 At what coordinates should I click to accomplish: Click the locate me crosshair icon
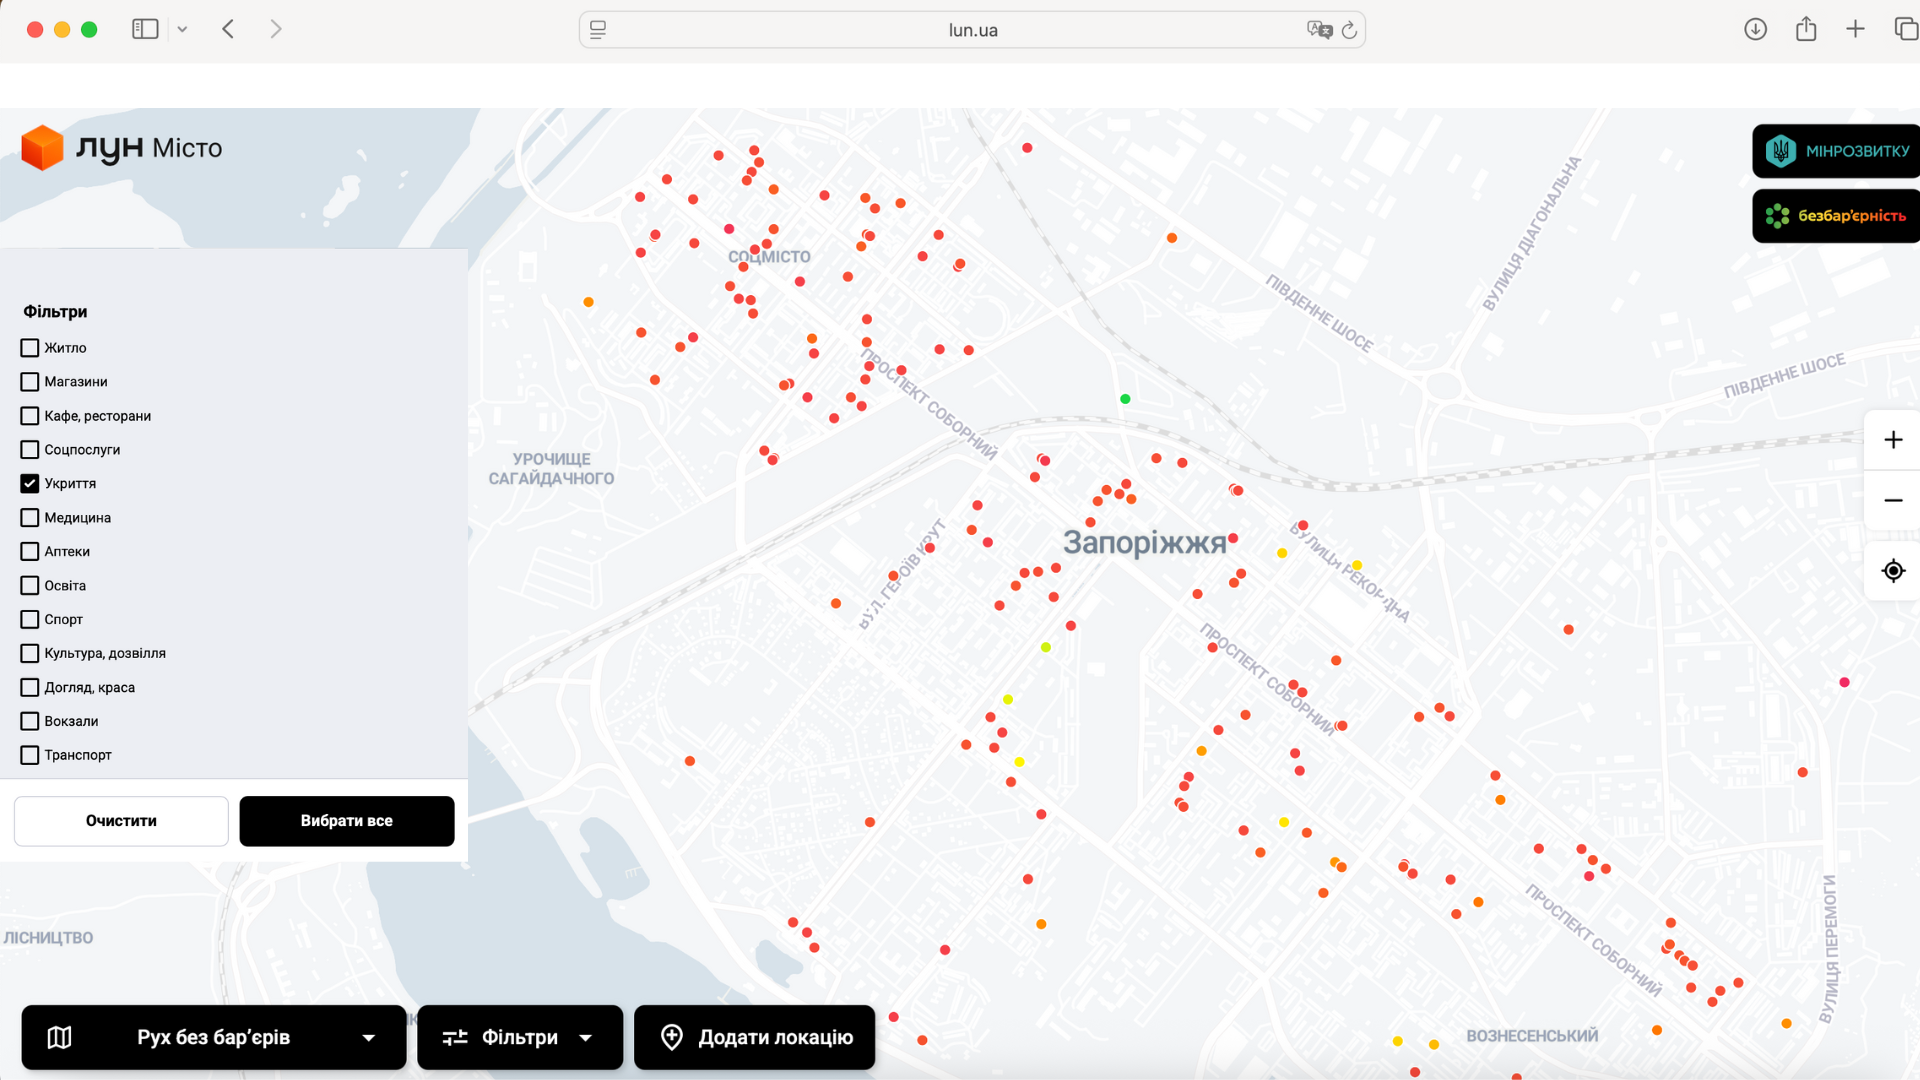(1892, 571)
